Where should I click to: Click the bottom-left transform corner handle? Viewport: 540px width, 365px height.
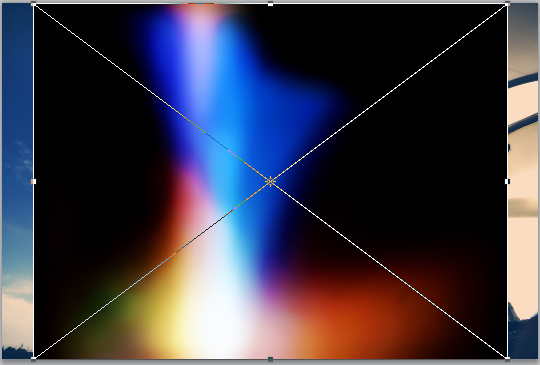point(33,359)
